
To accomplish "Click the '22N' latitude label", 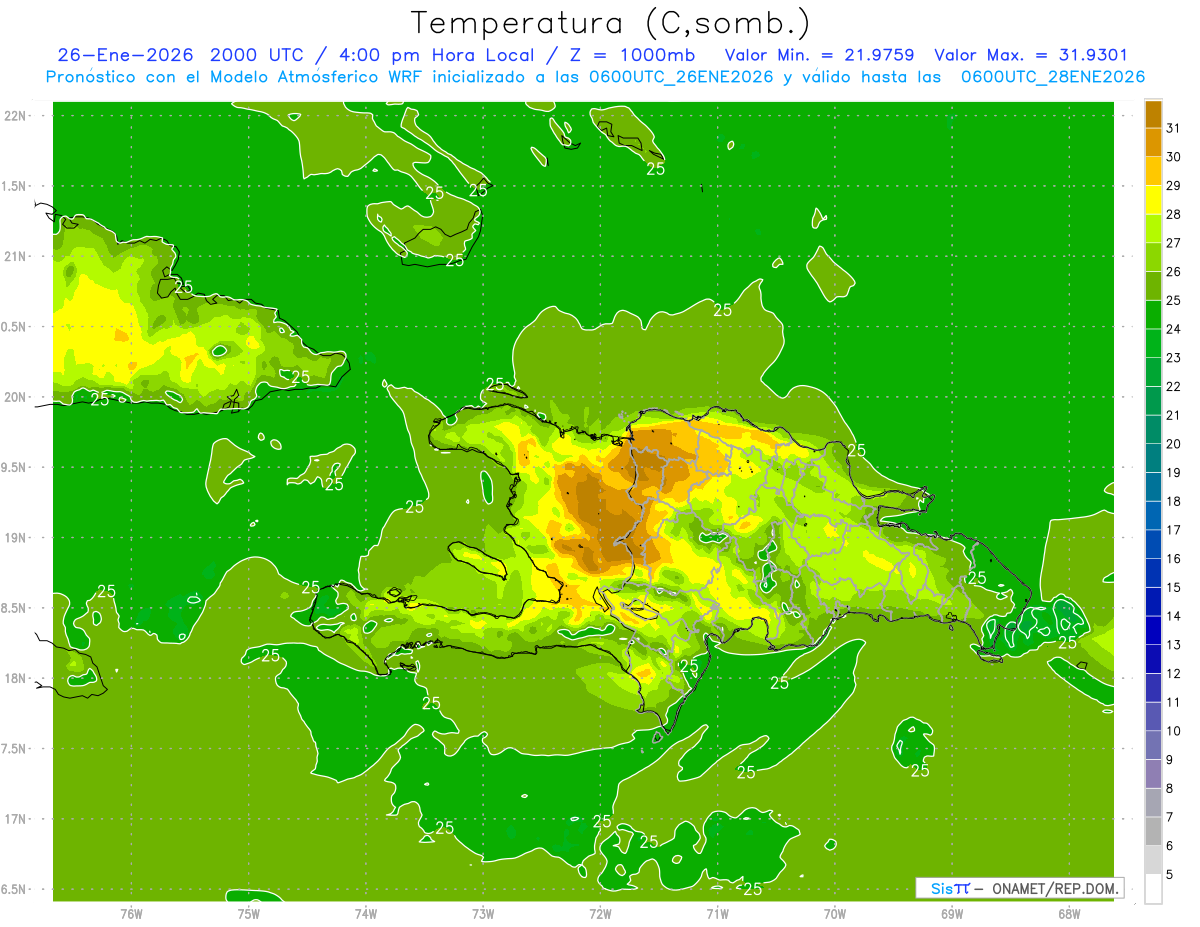I will click(x=16, y=115).
